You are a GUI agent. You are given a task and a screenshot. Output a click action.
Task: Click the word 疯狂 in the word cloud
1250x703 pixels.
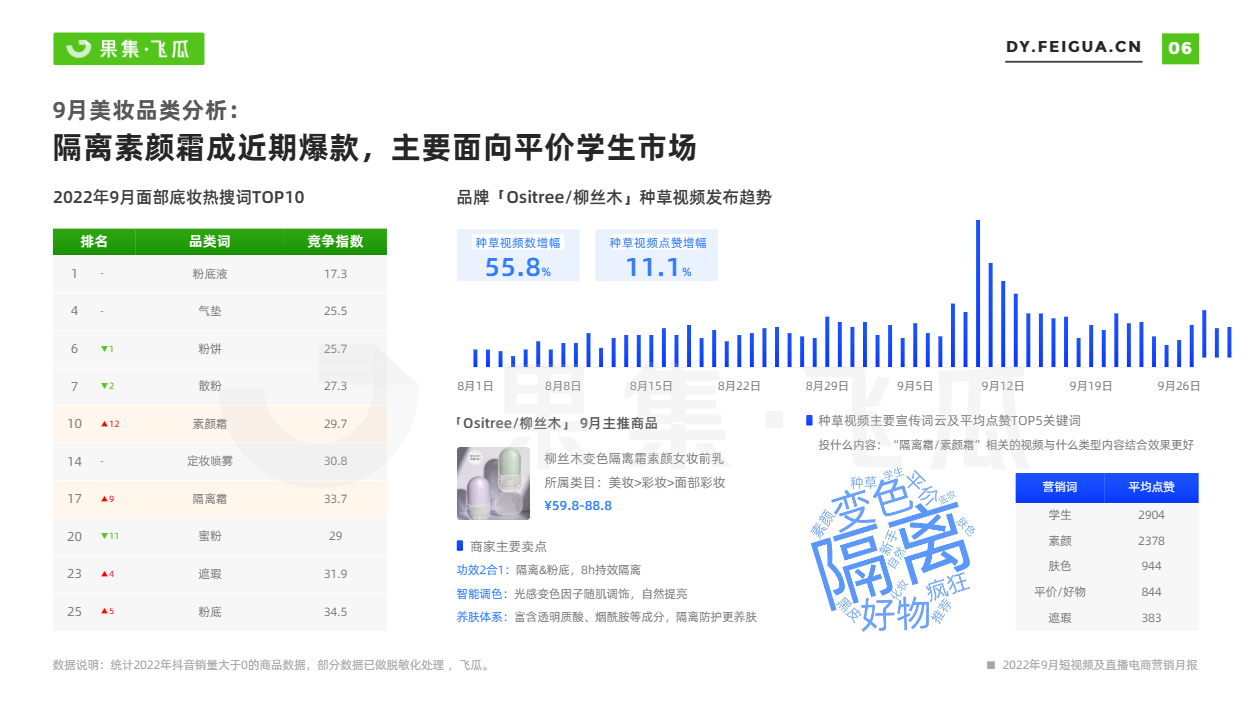(x=948, y=586)
